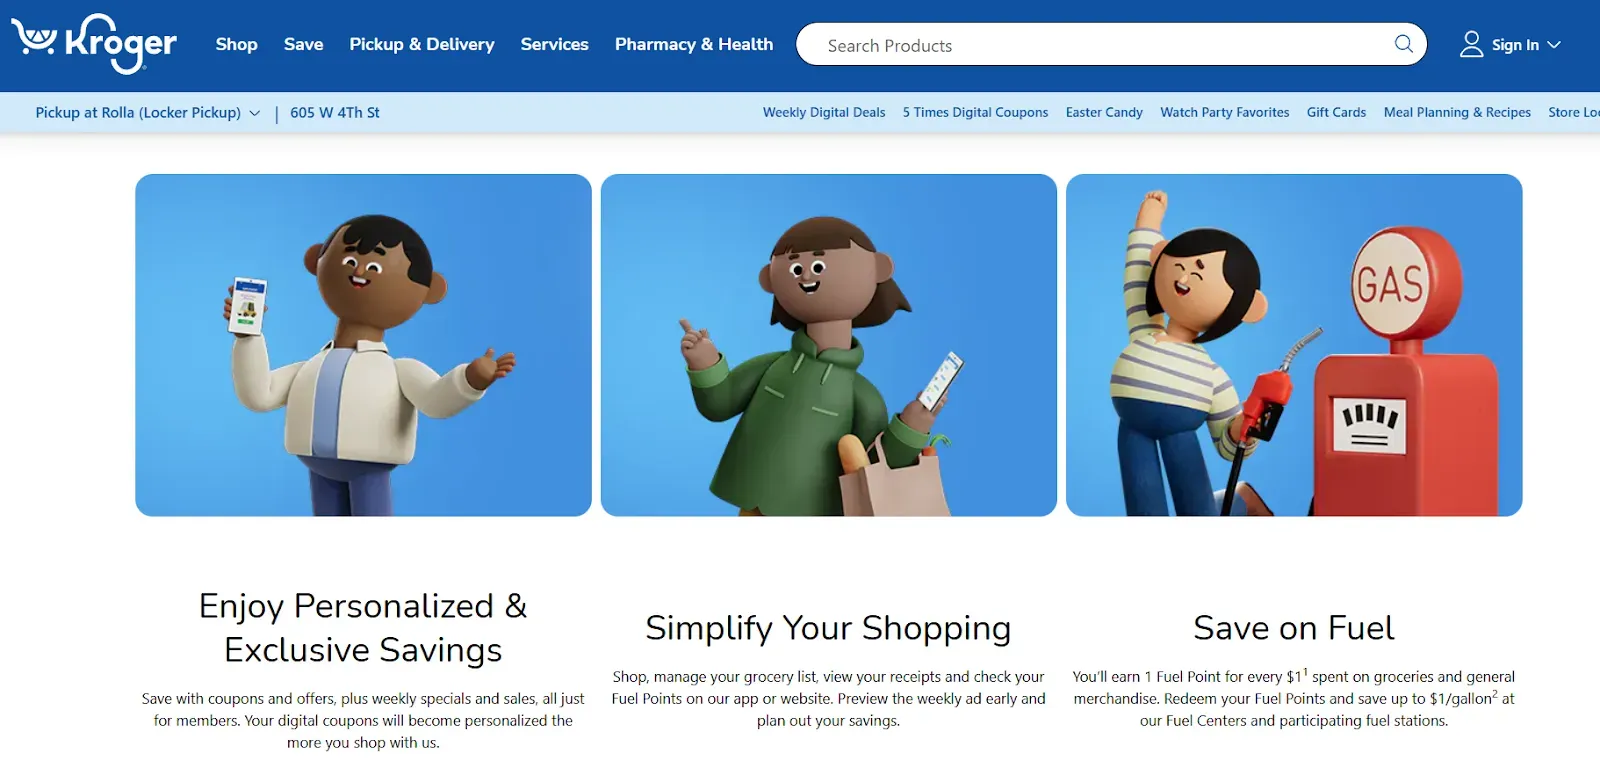The height and width of the screenshot is (775, 1600).
Task: Open Weekly Digital Deals link
Action: 824,113
